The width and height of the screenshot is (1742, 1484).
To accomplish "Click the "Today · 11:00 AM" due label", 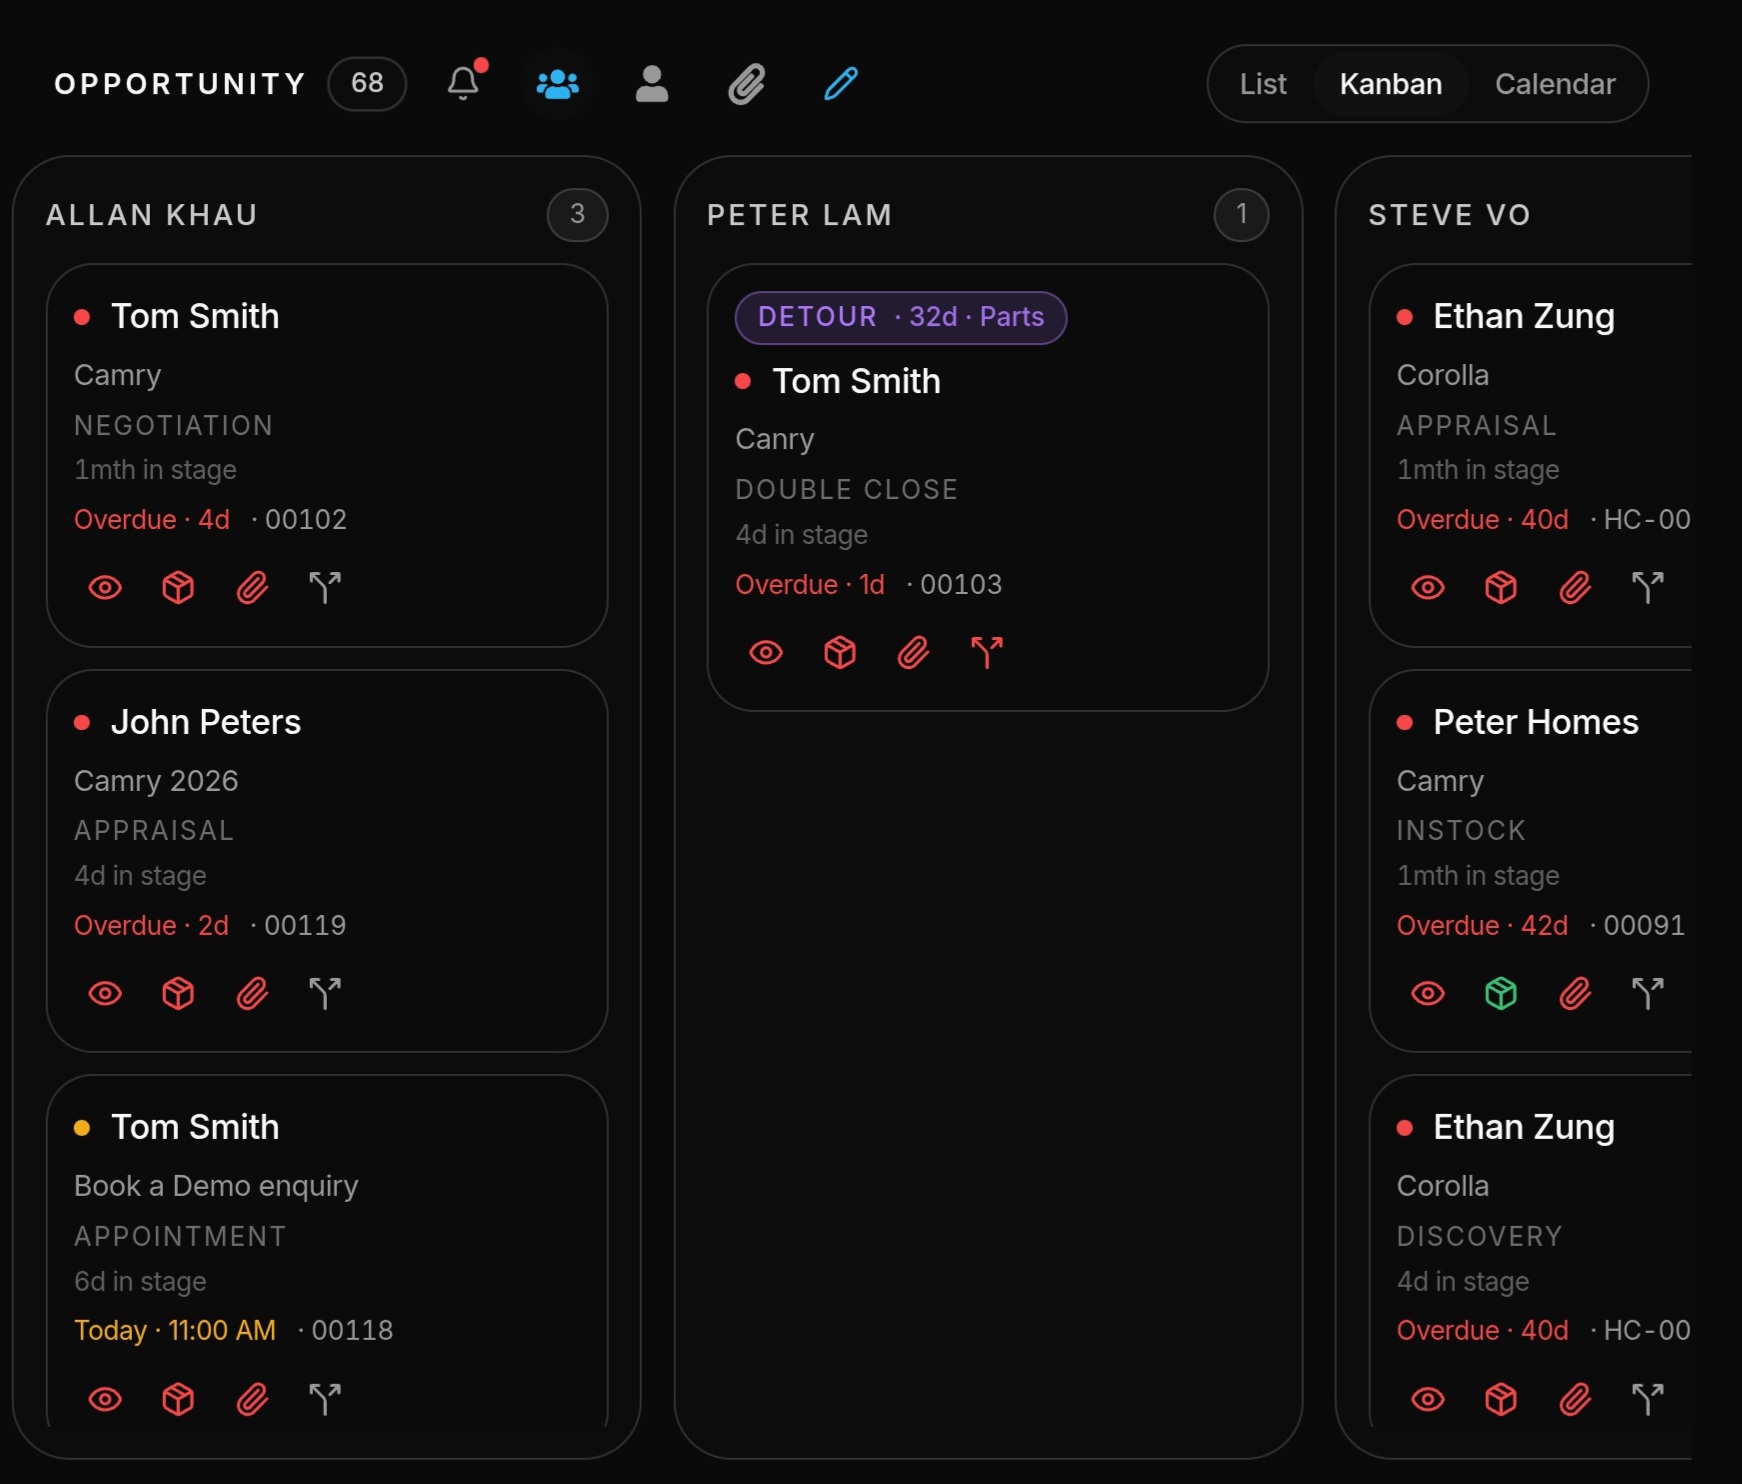I will (x=175, y=1331).
